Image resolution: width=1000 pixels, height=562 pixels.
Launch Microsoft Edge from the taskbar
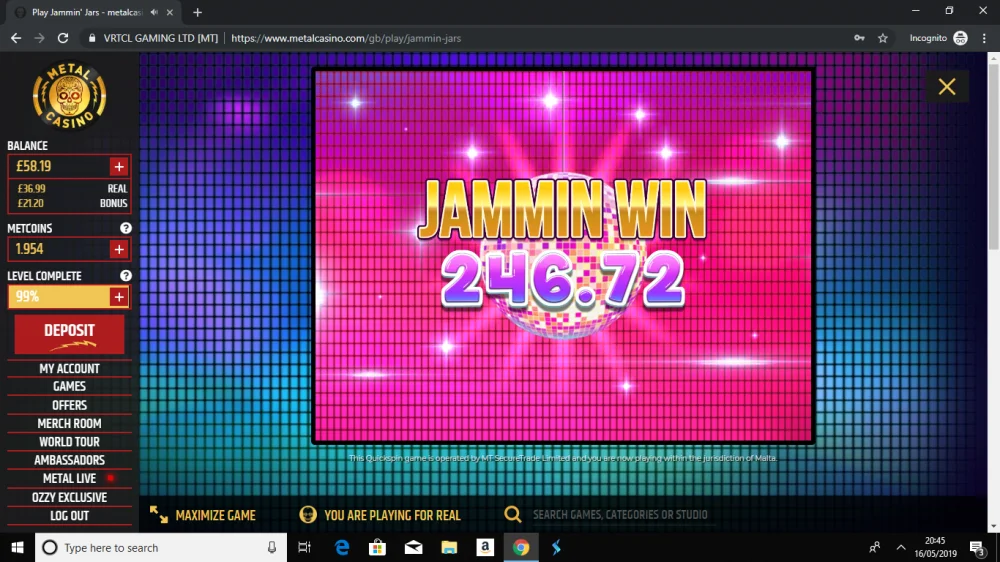tap(342, 547)
